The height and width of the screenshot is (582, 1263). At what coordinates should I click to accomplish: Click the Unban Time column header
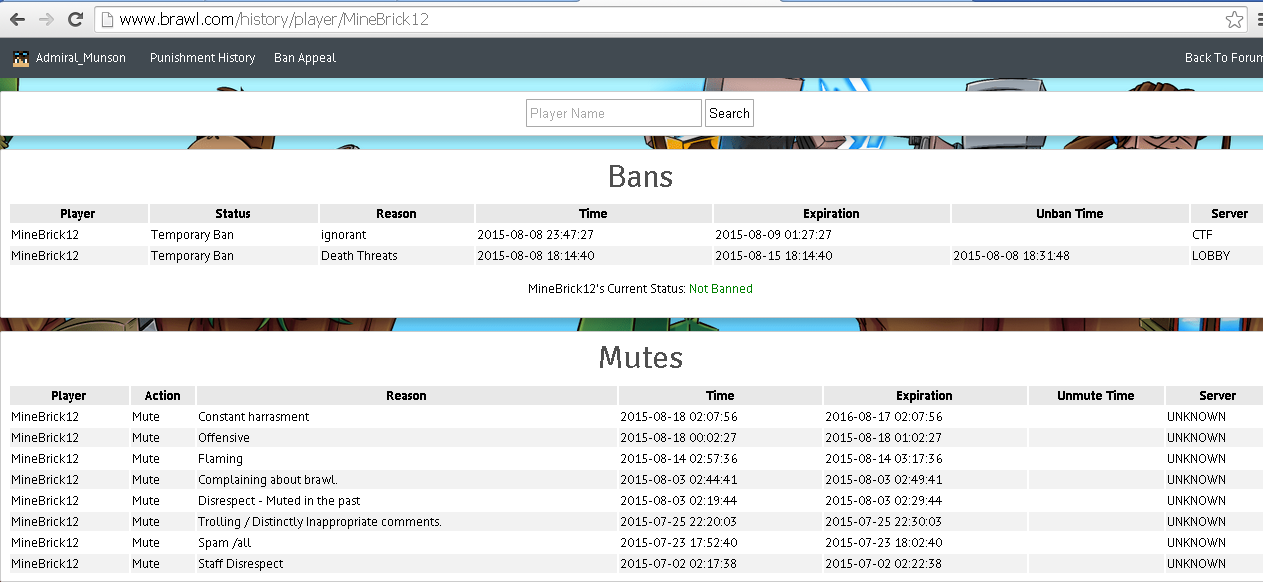tap(1069, 213)
